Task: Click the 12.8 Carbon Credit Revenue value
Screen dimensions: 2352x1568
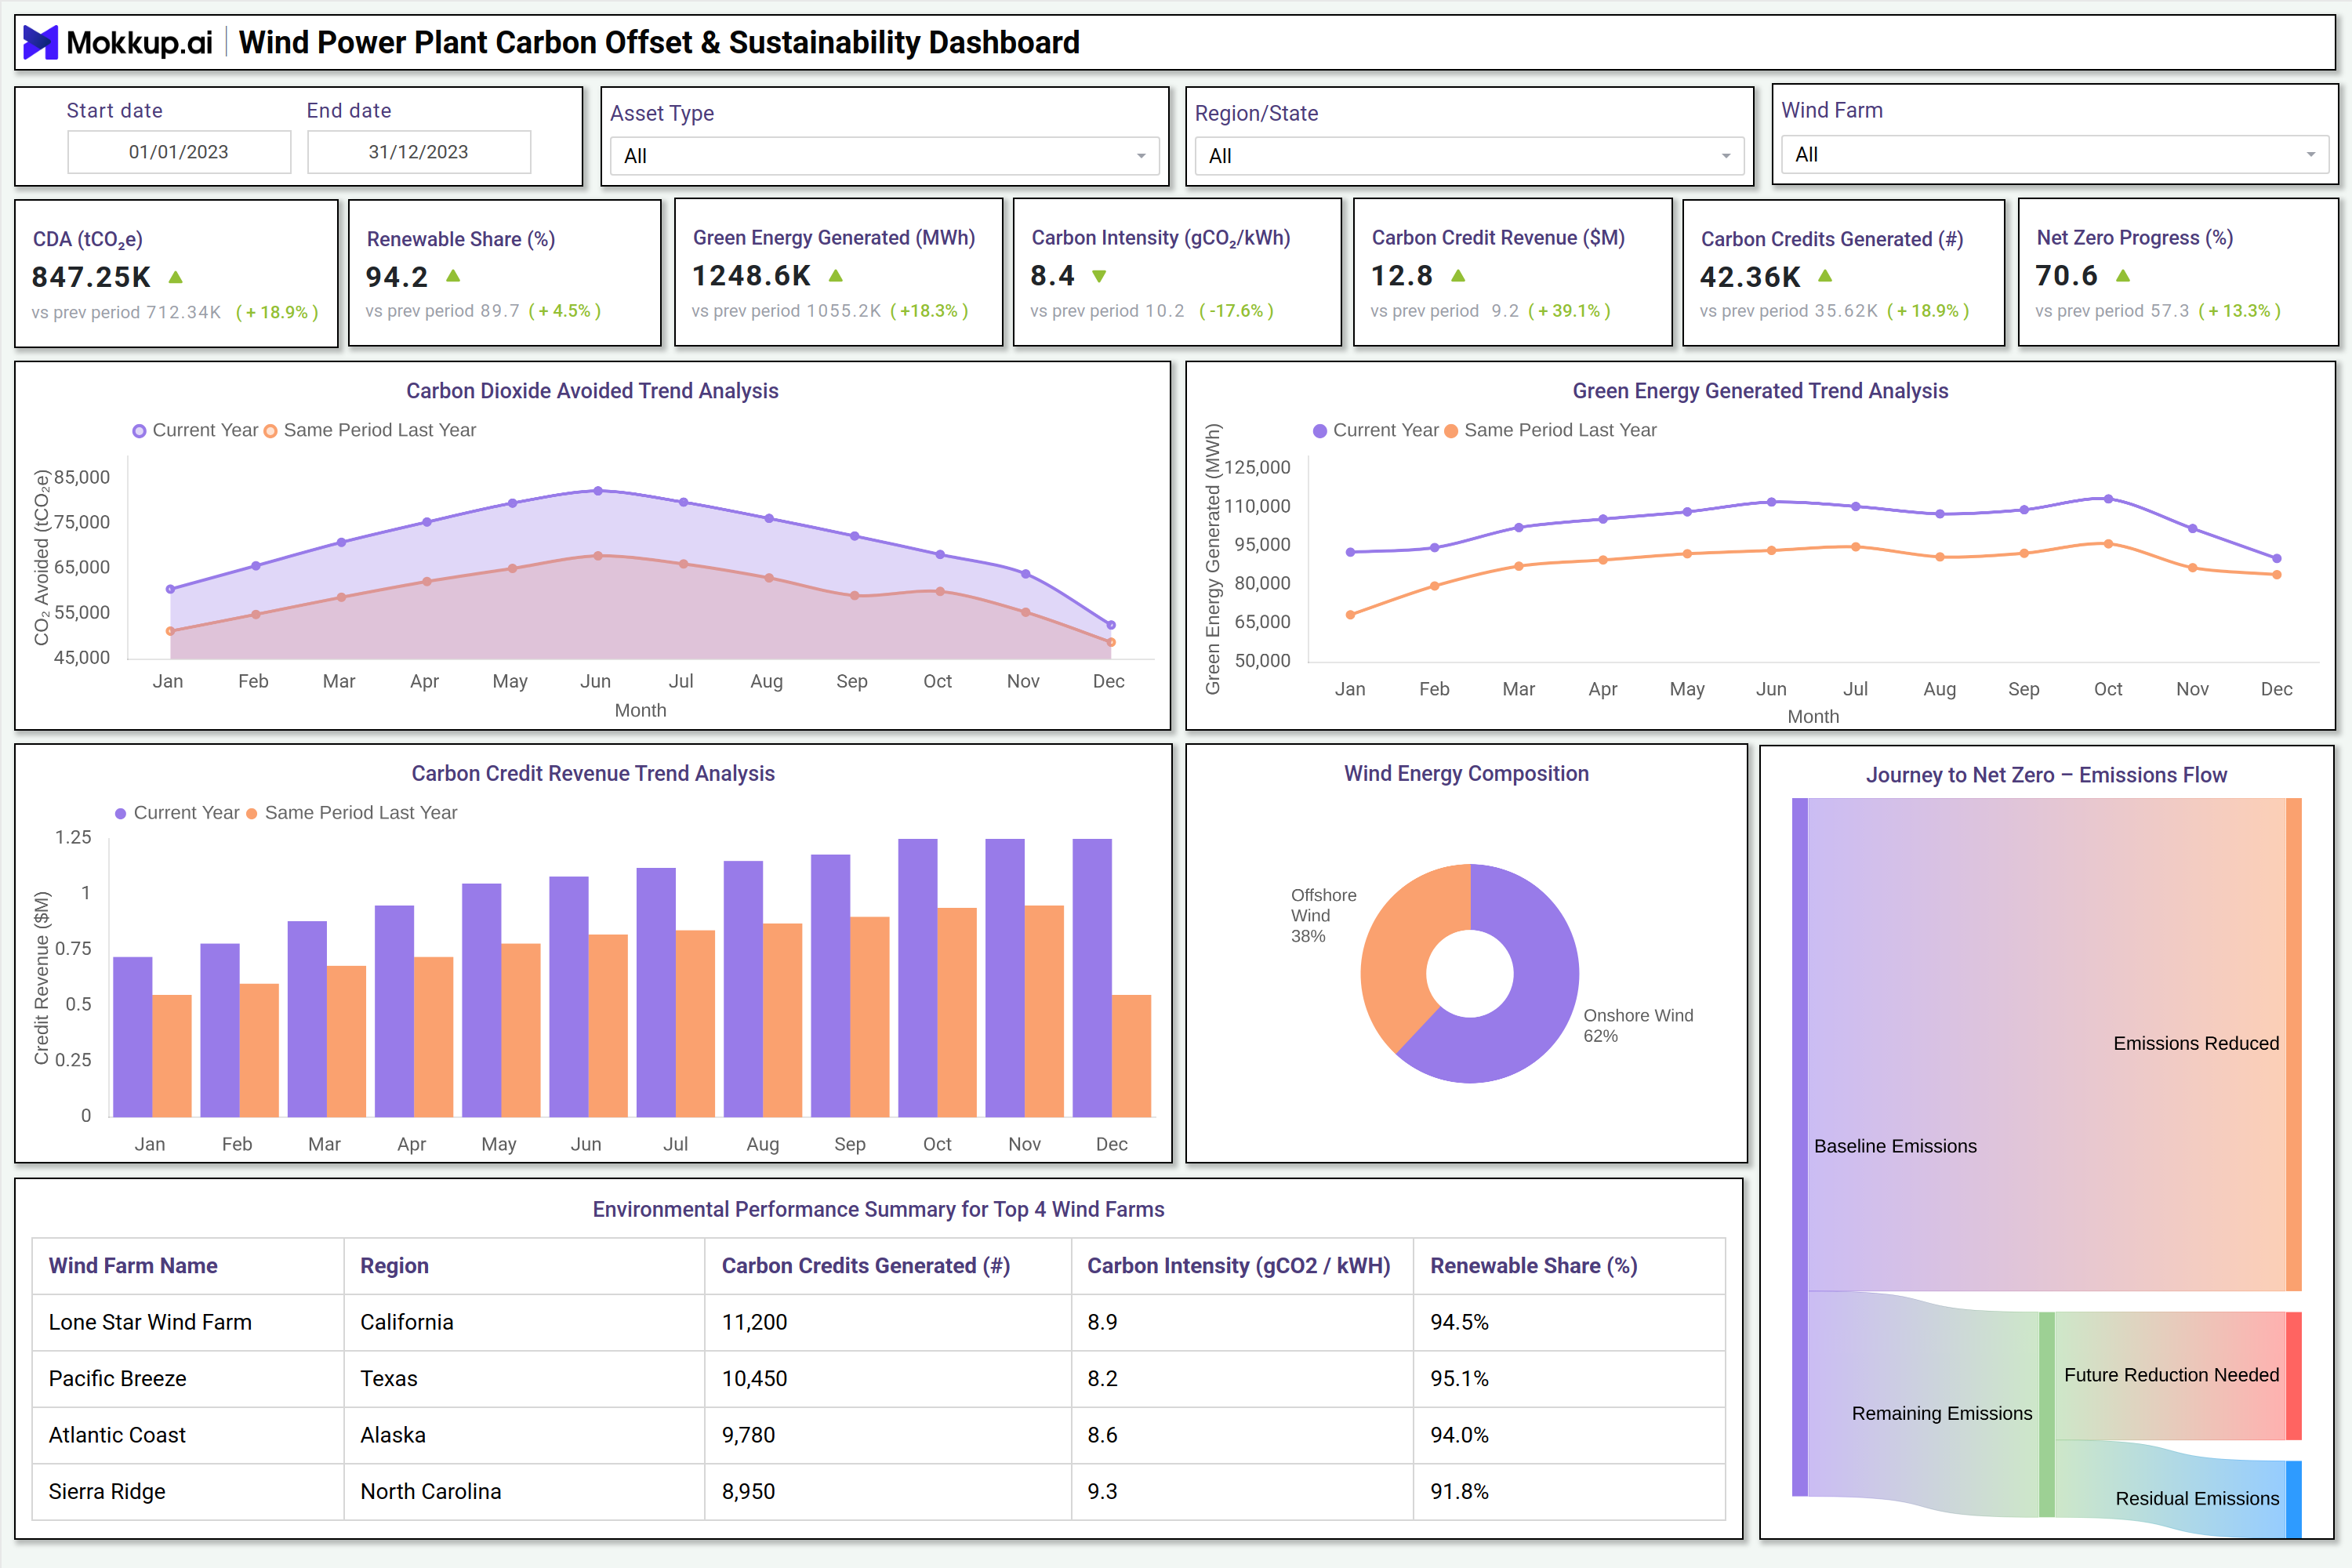Action: (1401, 275)
